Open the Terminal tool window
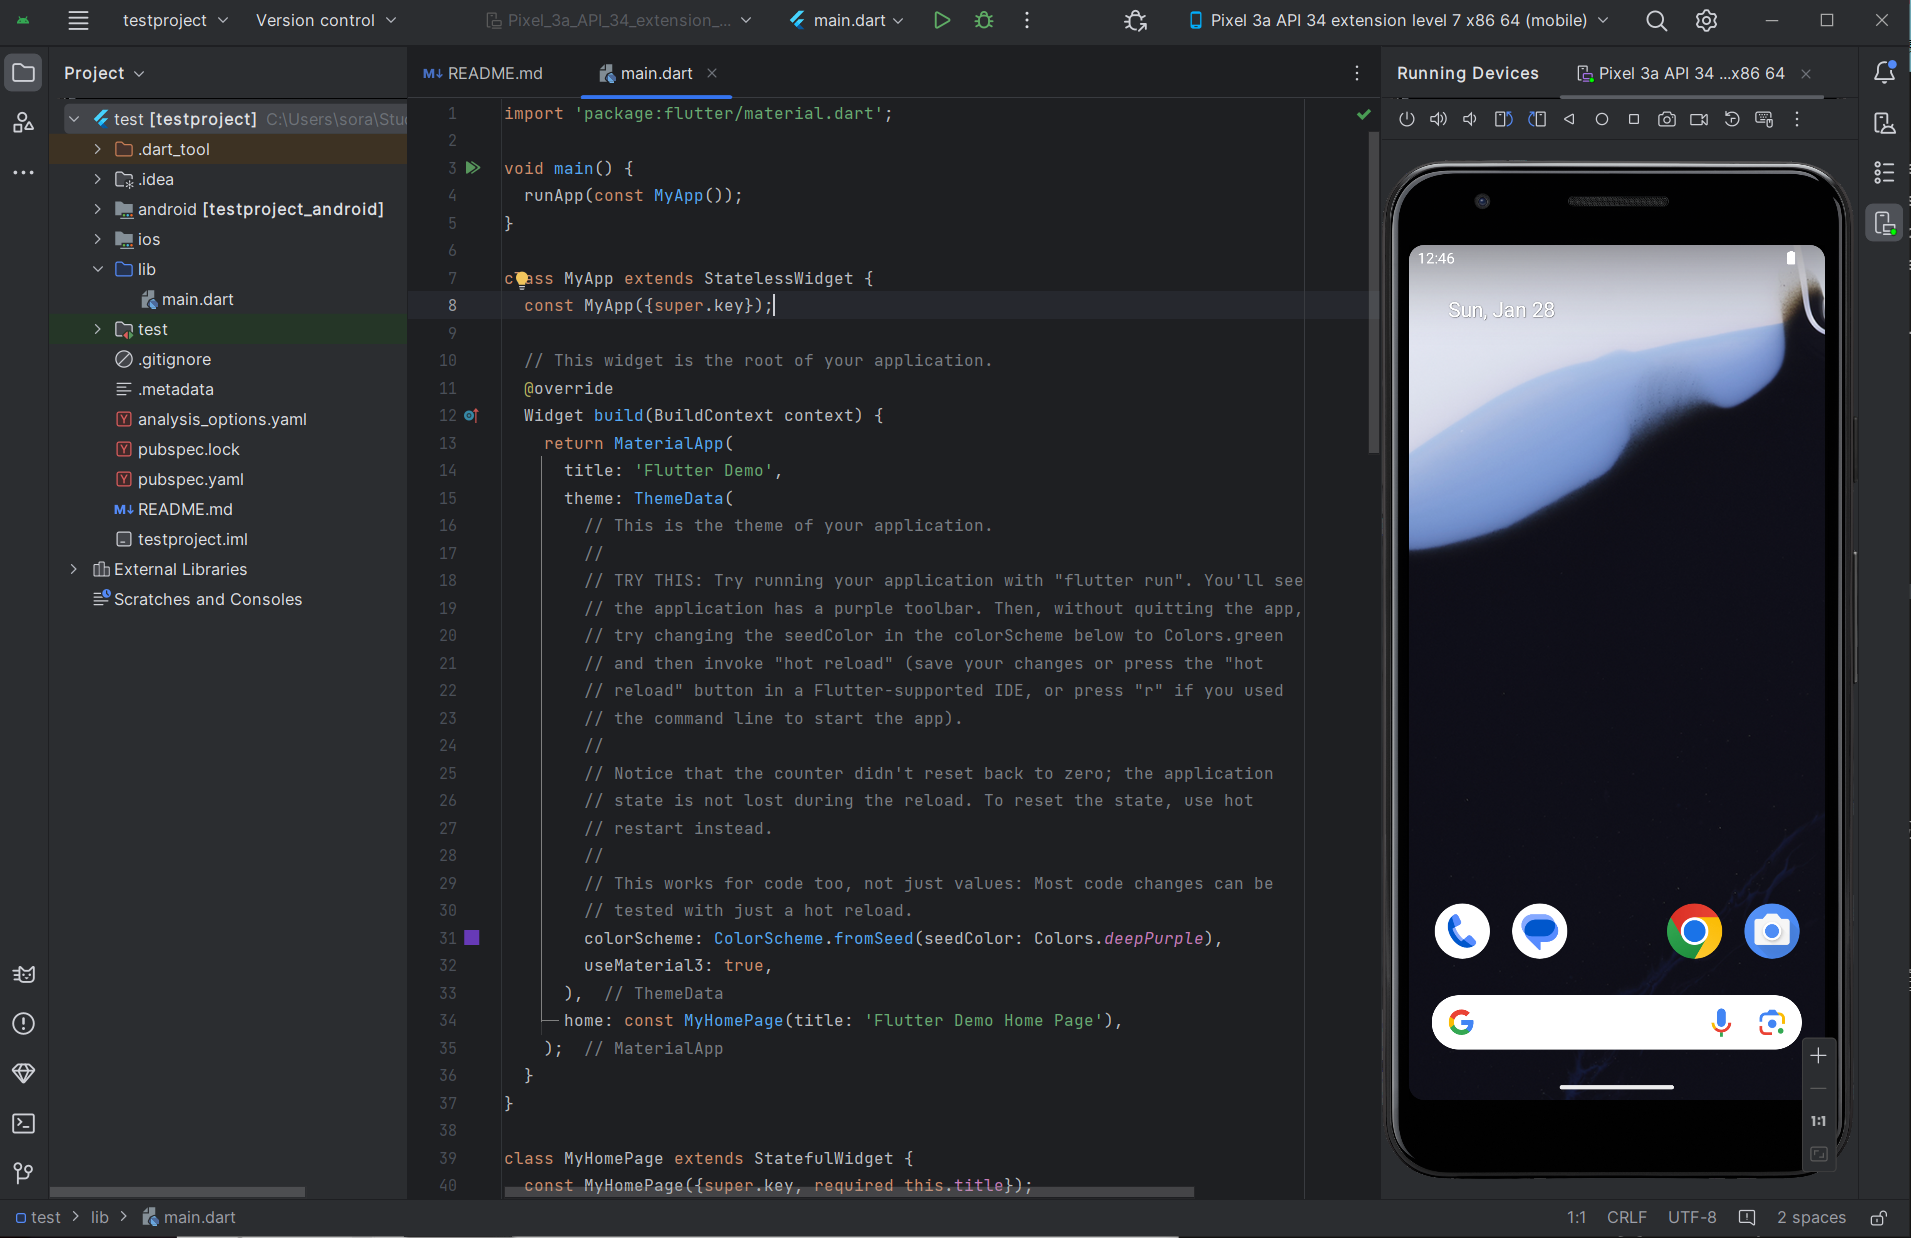Viewport: 1911px width, 1238px height. pos(24,1124)
